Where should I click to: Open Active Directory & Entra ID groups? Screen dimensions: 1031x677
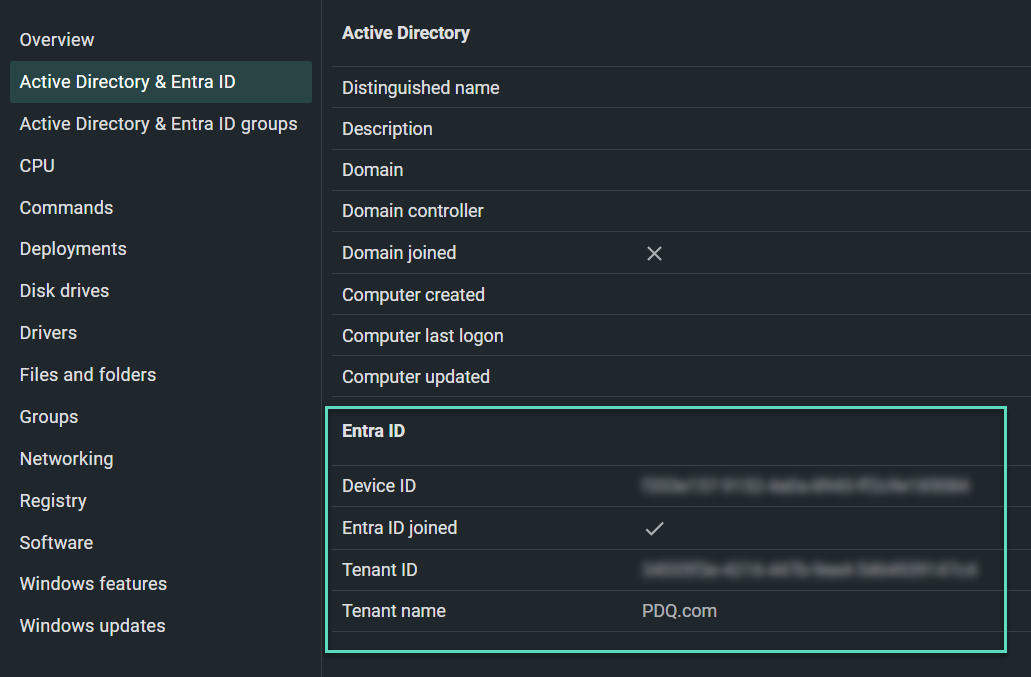(158, 124)
